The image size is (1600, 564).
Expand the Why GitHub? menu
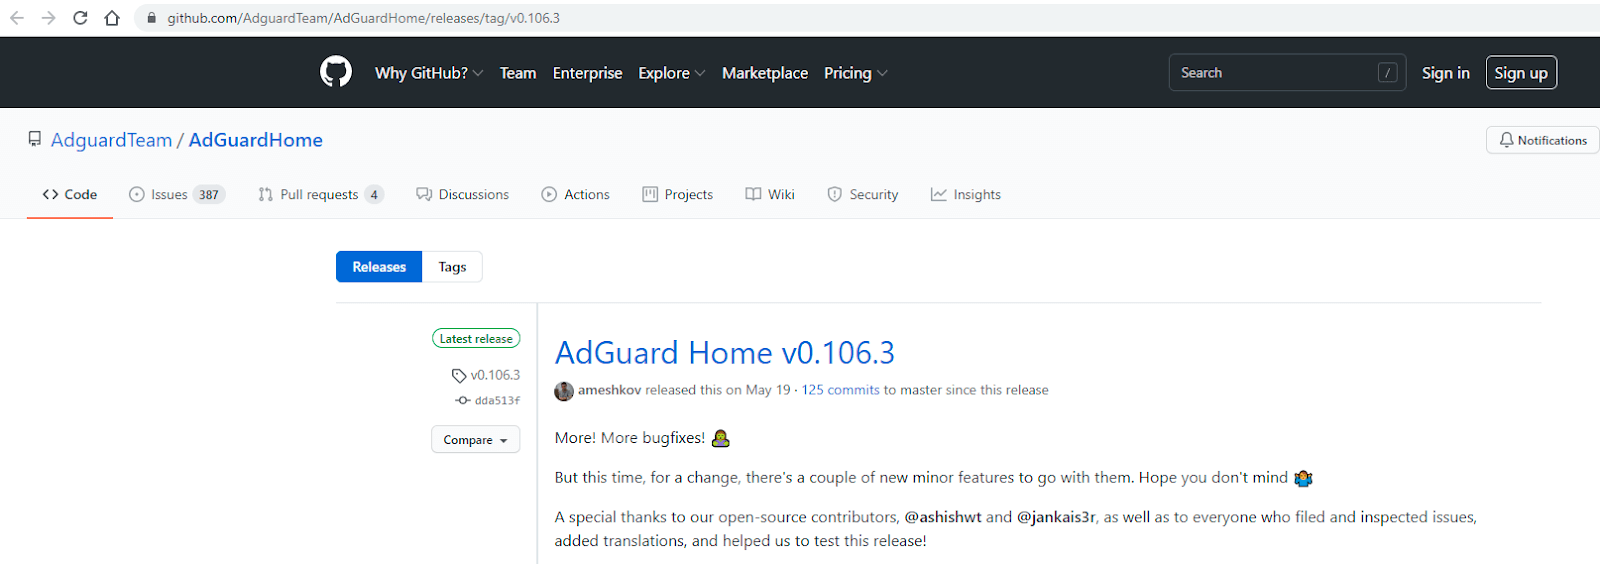tap(429, 73)
